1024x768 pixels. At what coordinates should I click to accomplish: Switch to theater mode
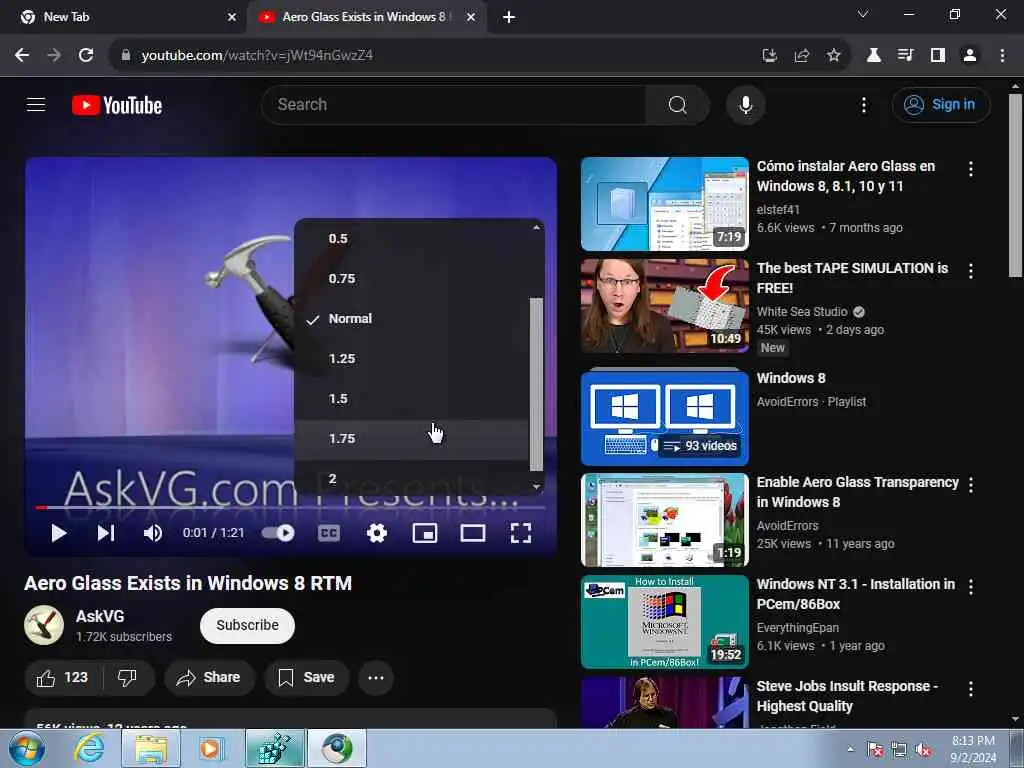coord(473,533)
